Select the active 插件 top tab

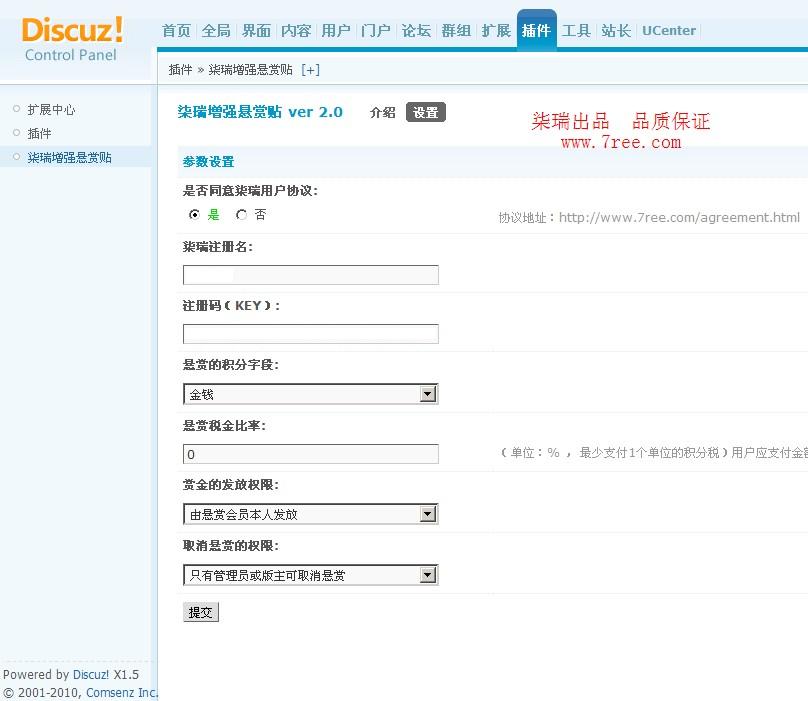[536, 30]
